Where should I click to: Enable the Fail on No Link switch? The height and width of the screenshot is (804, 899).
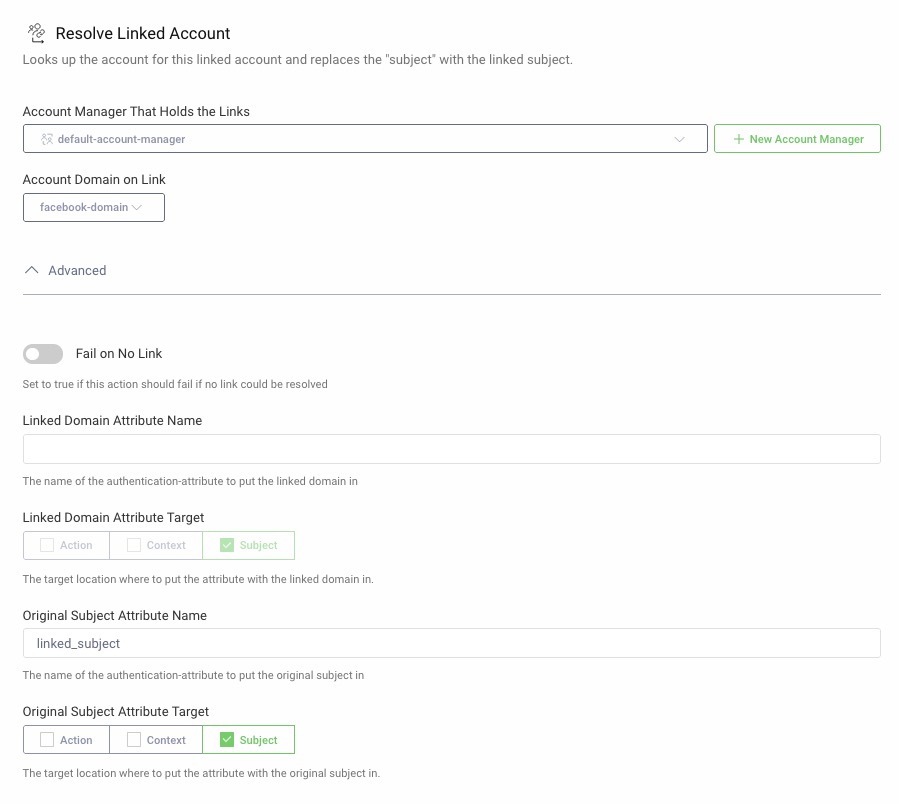pyautogui.click(x=43, y=354)
